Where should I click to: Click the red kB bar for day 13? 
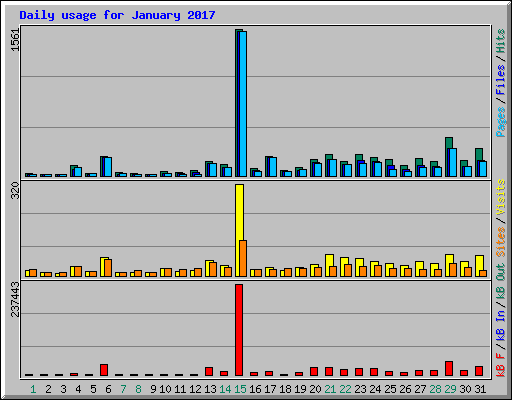click(x=209, y=372)
